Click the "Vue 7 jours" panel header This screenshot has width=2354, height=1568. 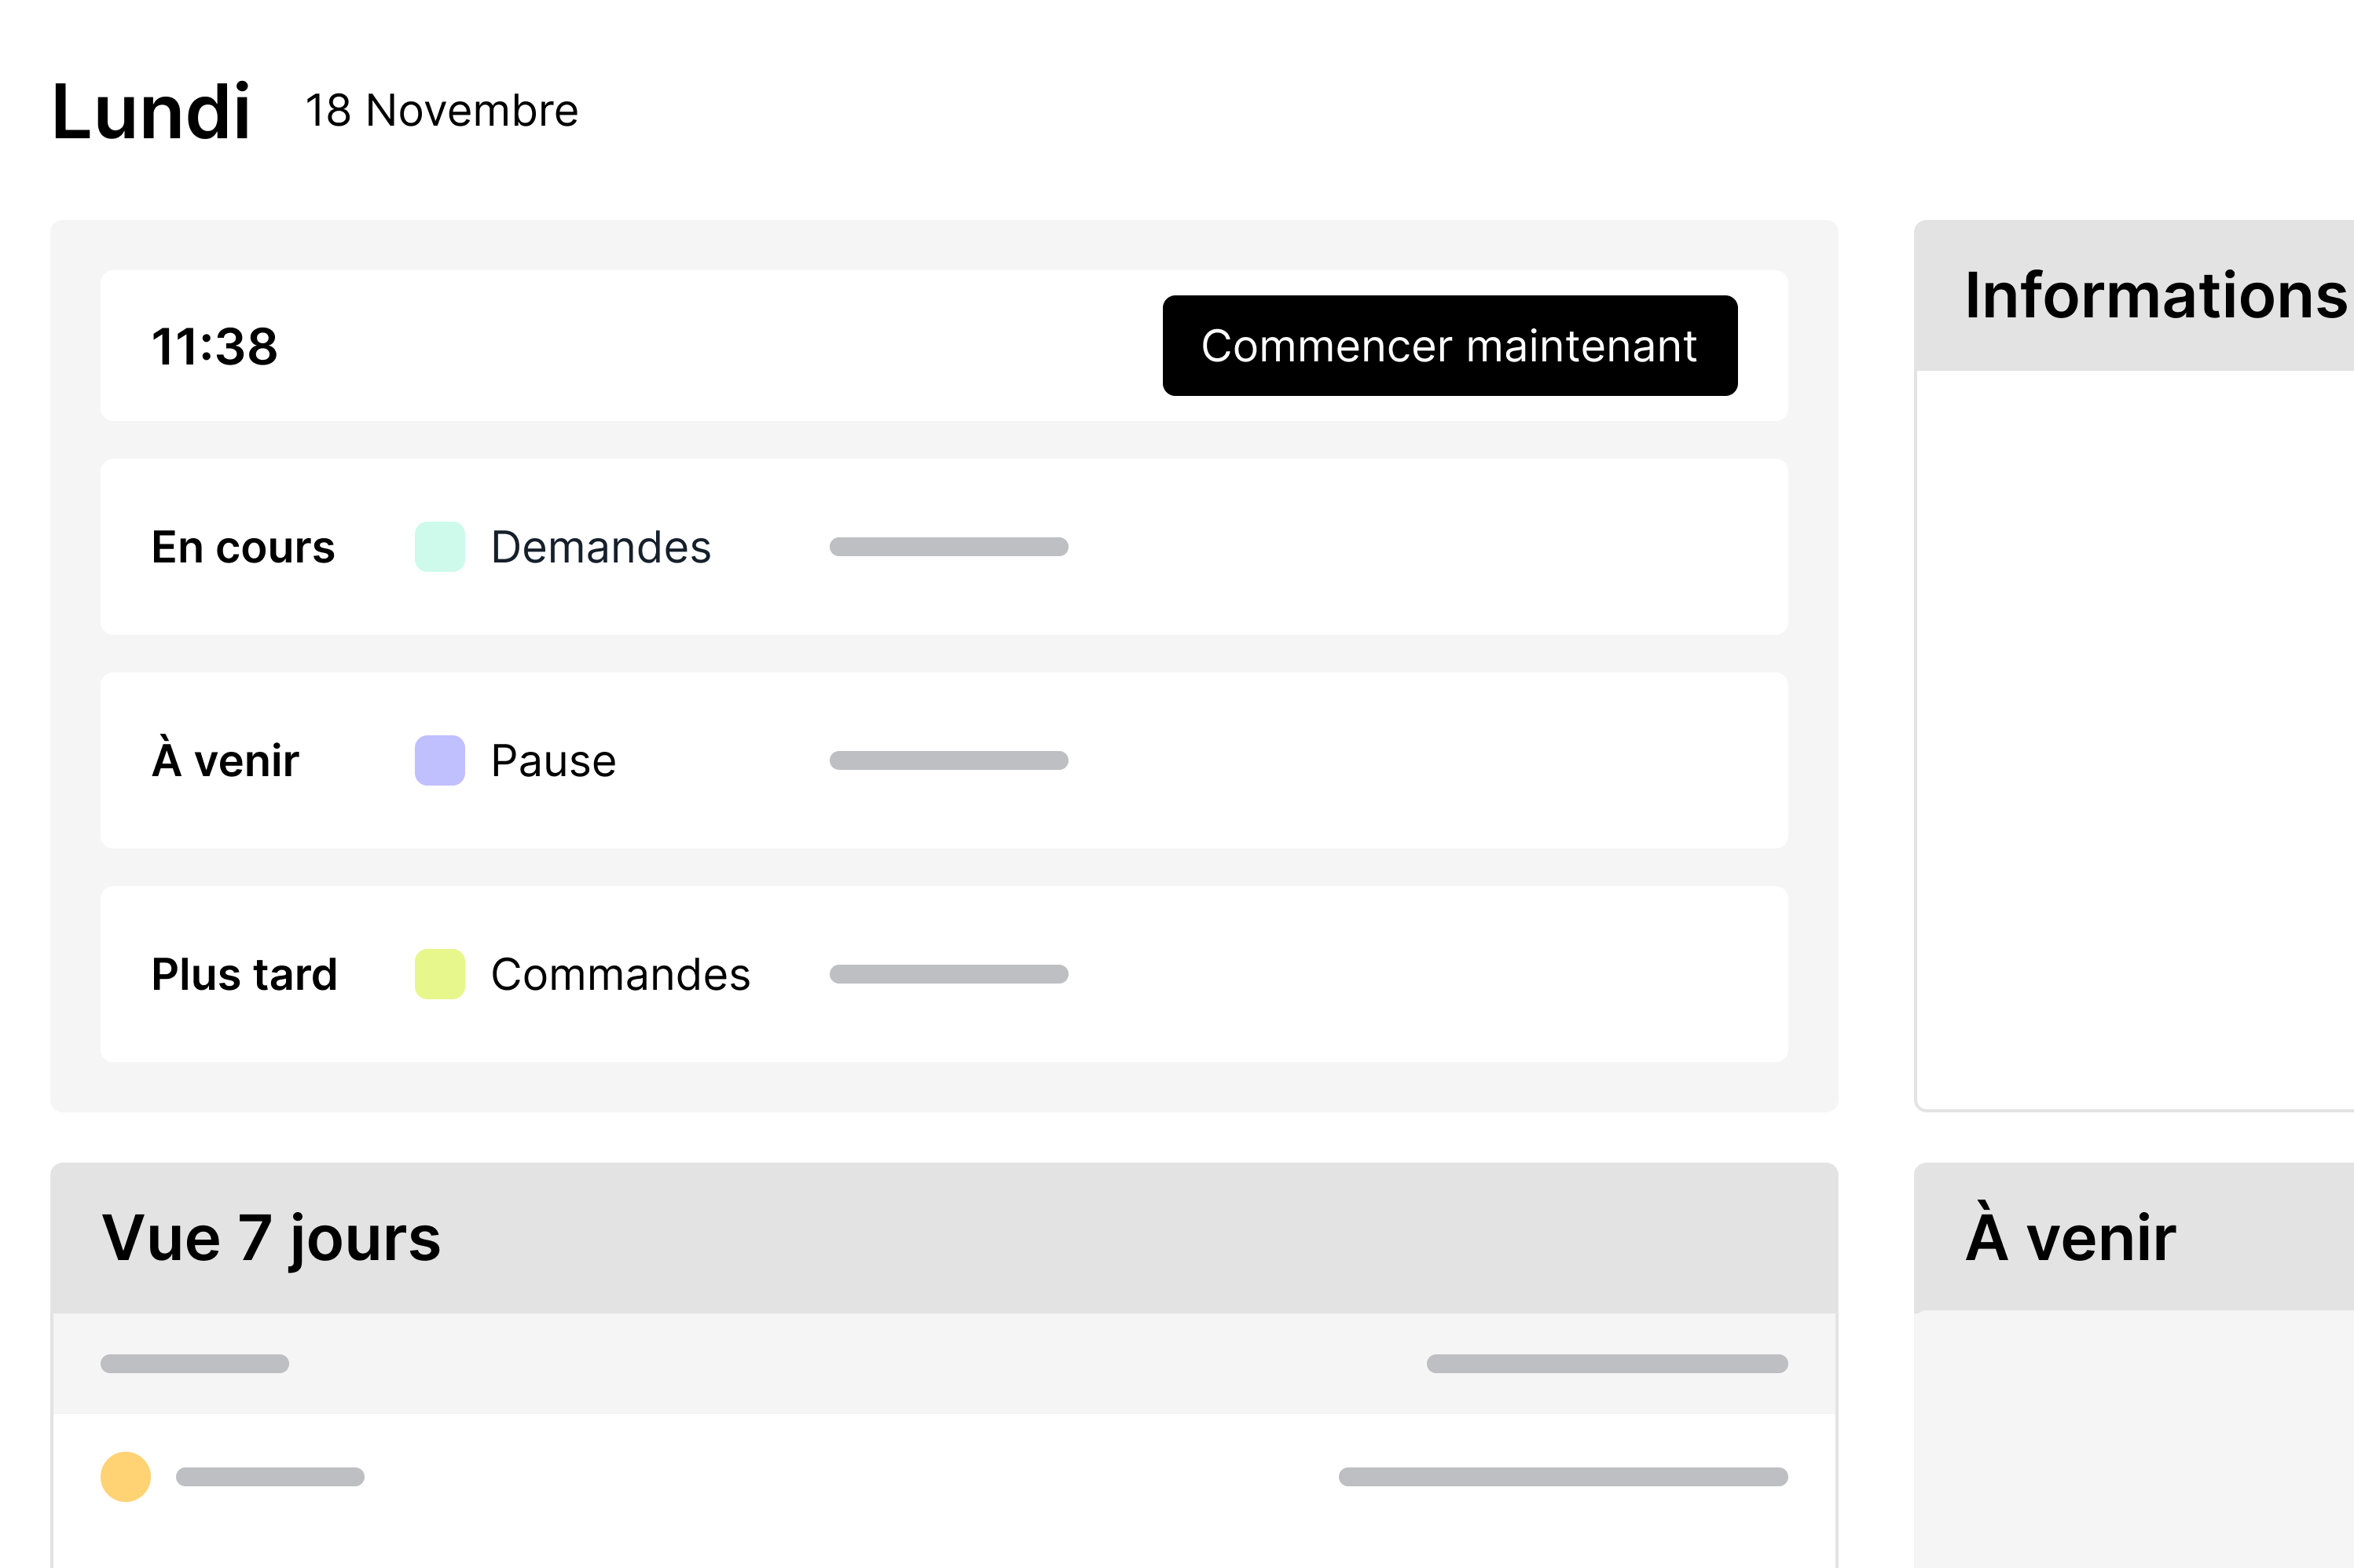click(x=271, y=1238)
